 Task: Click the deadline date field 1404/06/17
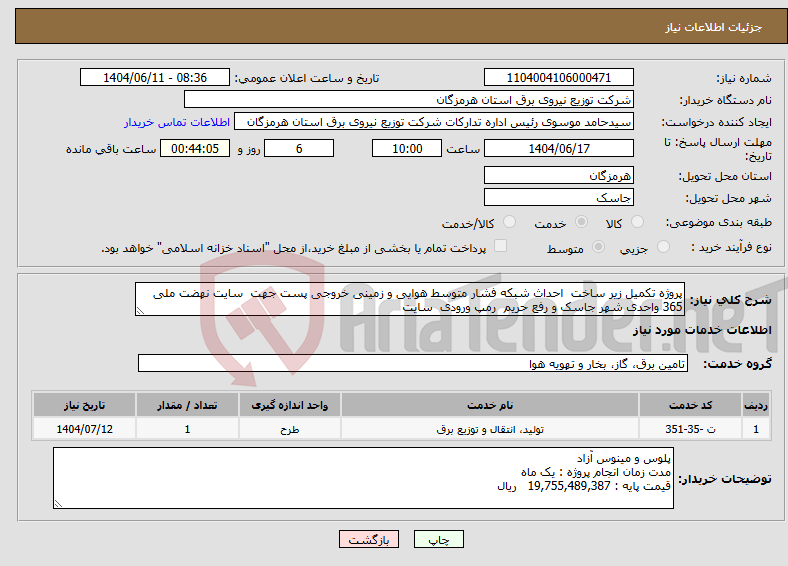coord(558,148)
